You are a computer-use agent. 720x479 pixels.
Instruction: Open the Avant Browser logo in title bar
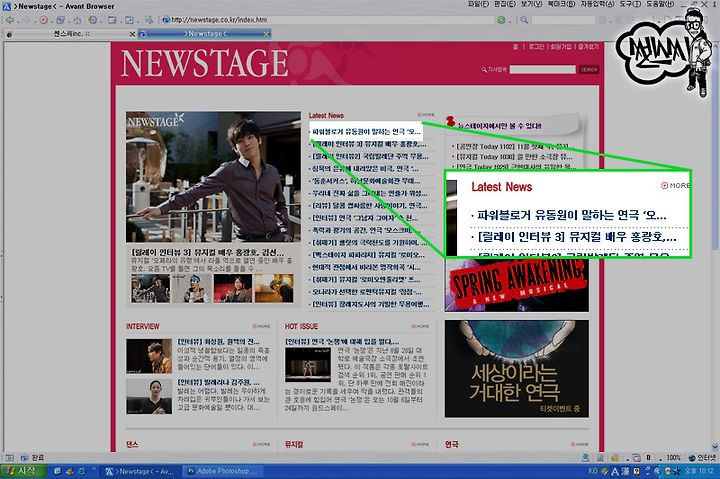[x=6, y=6]
